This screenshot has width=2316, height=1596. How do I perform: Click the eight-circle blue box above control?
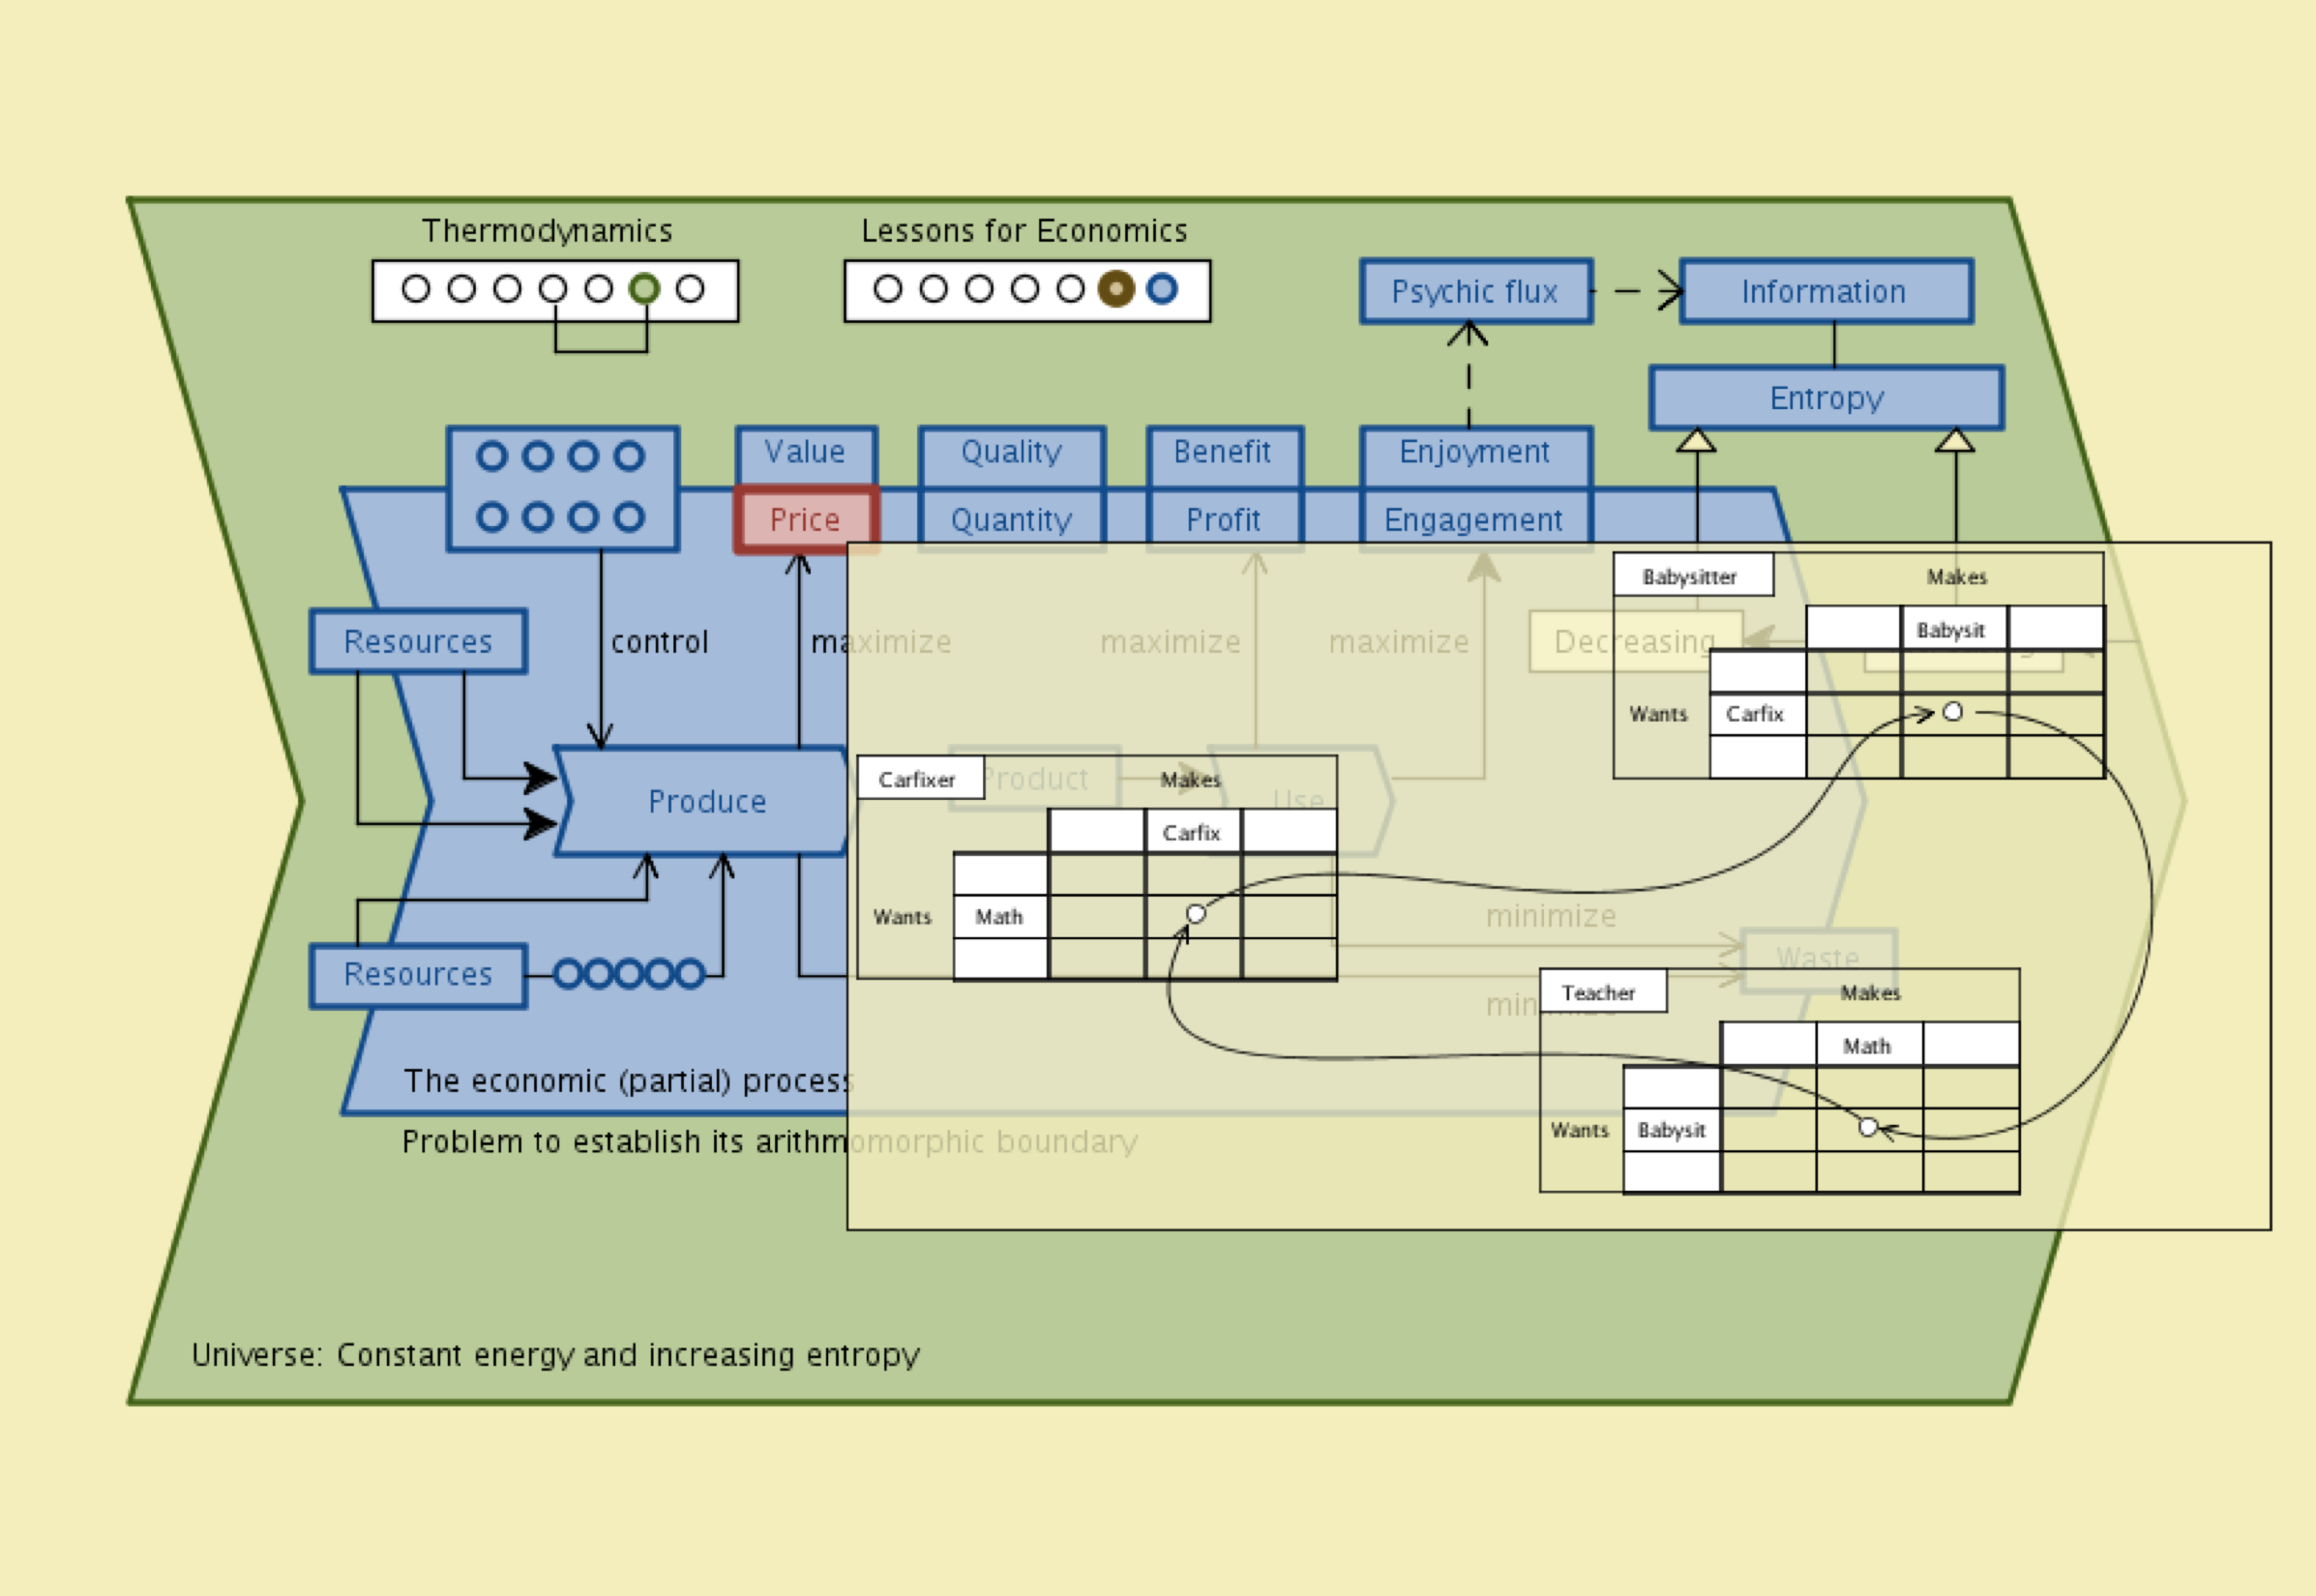click(x=561, y=488)
